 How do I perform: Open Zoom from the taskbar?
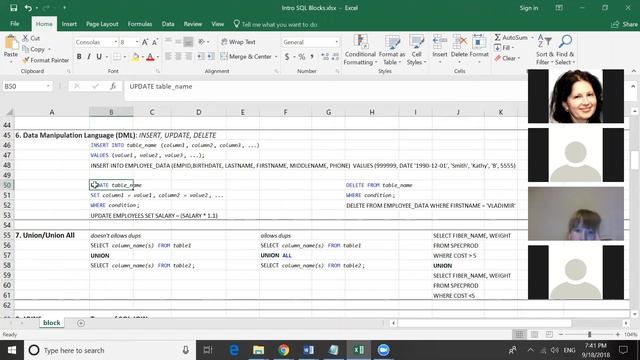point(383,350)
